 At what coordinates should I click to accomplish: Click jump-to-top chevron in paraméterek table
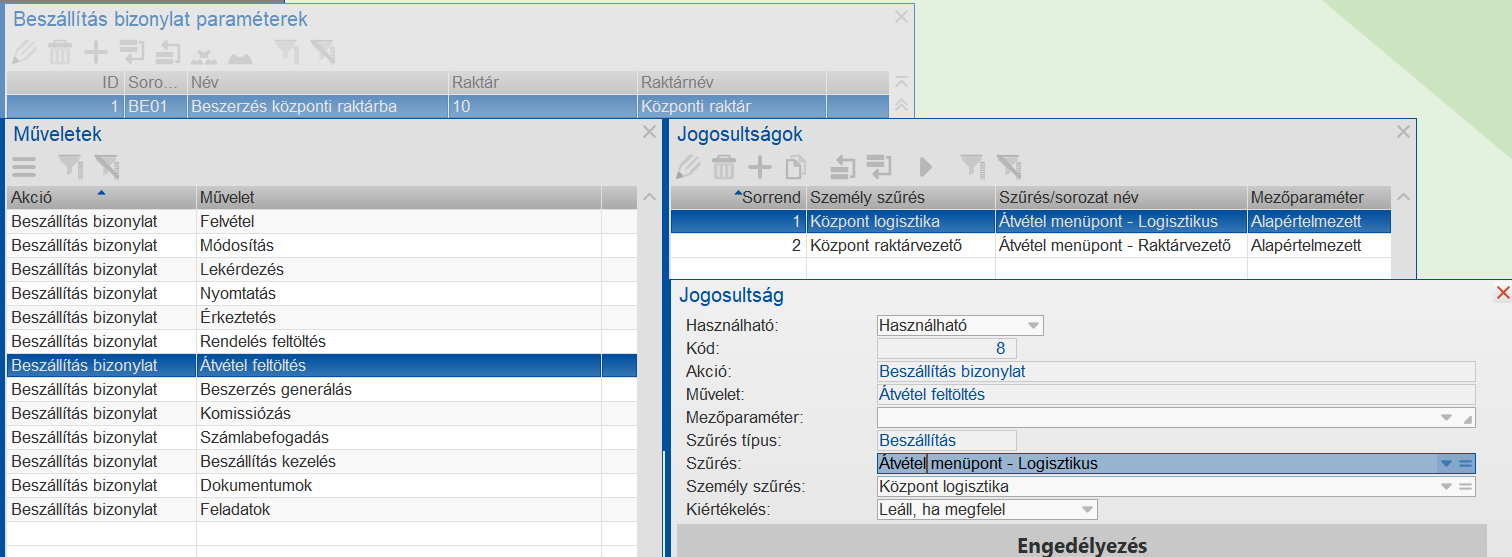901,82
